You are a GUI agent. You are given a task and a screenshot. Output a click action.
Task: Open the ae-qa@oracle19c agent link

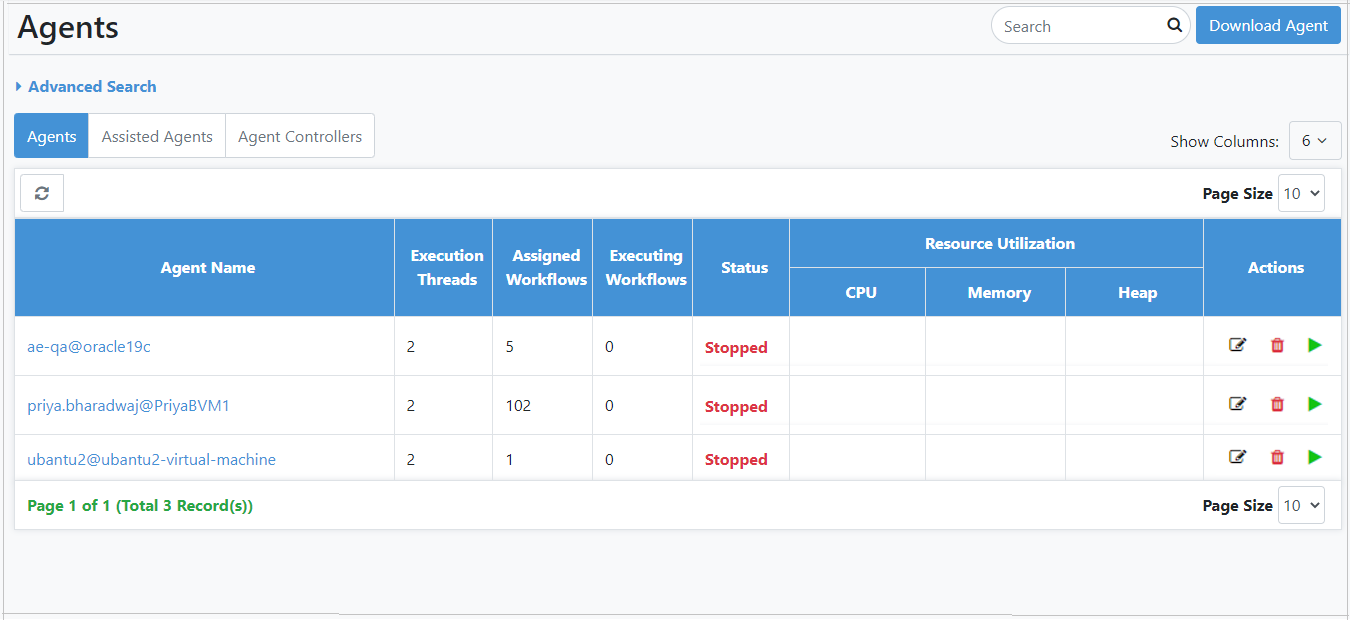(x=89, y=347)
